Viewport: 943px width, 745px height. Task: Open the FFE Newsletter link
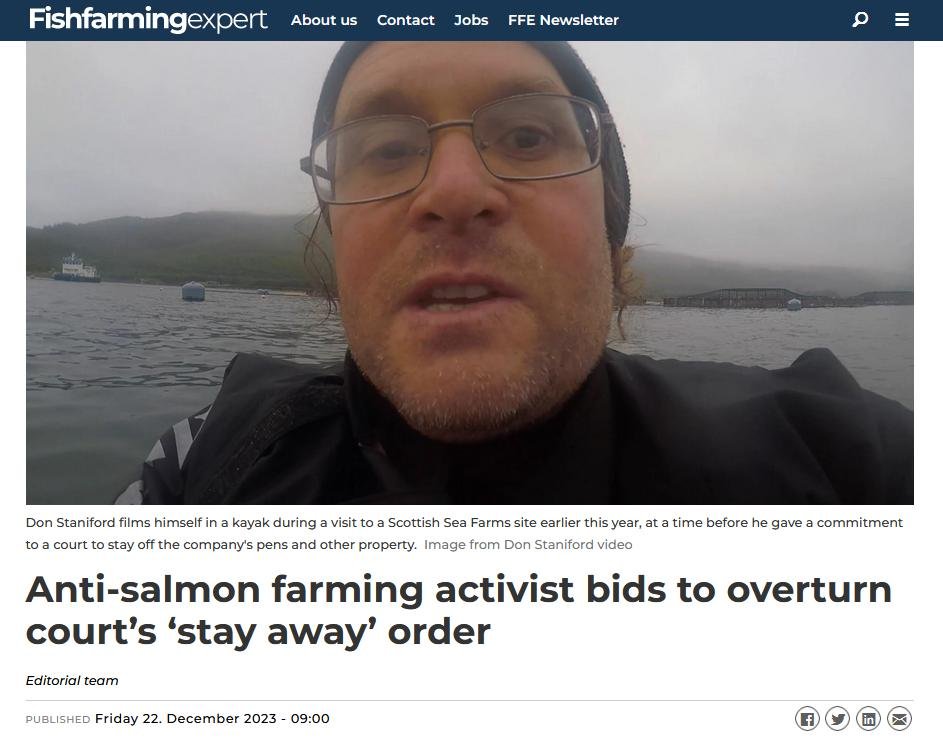563,20
